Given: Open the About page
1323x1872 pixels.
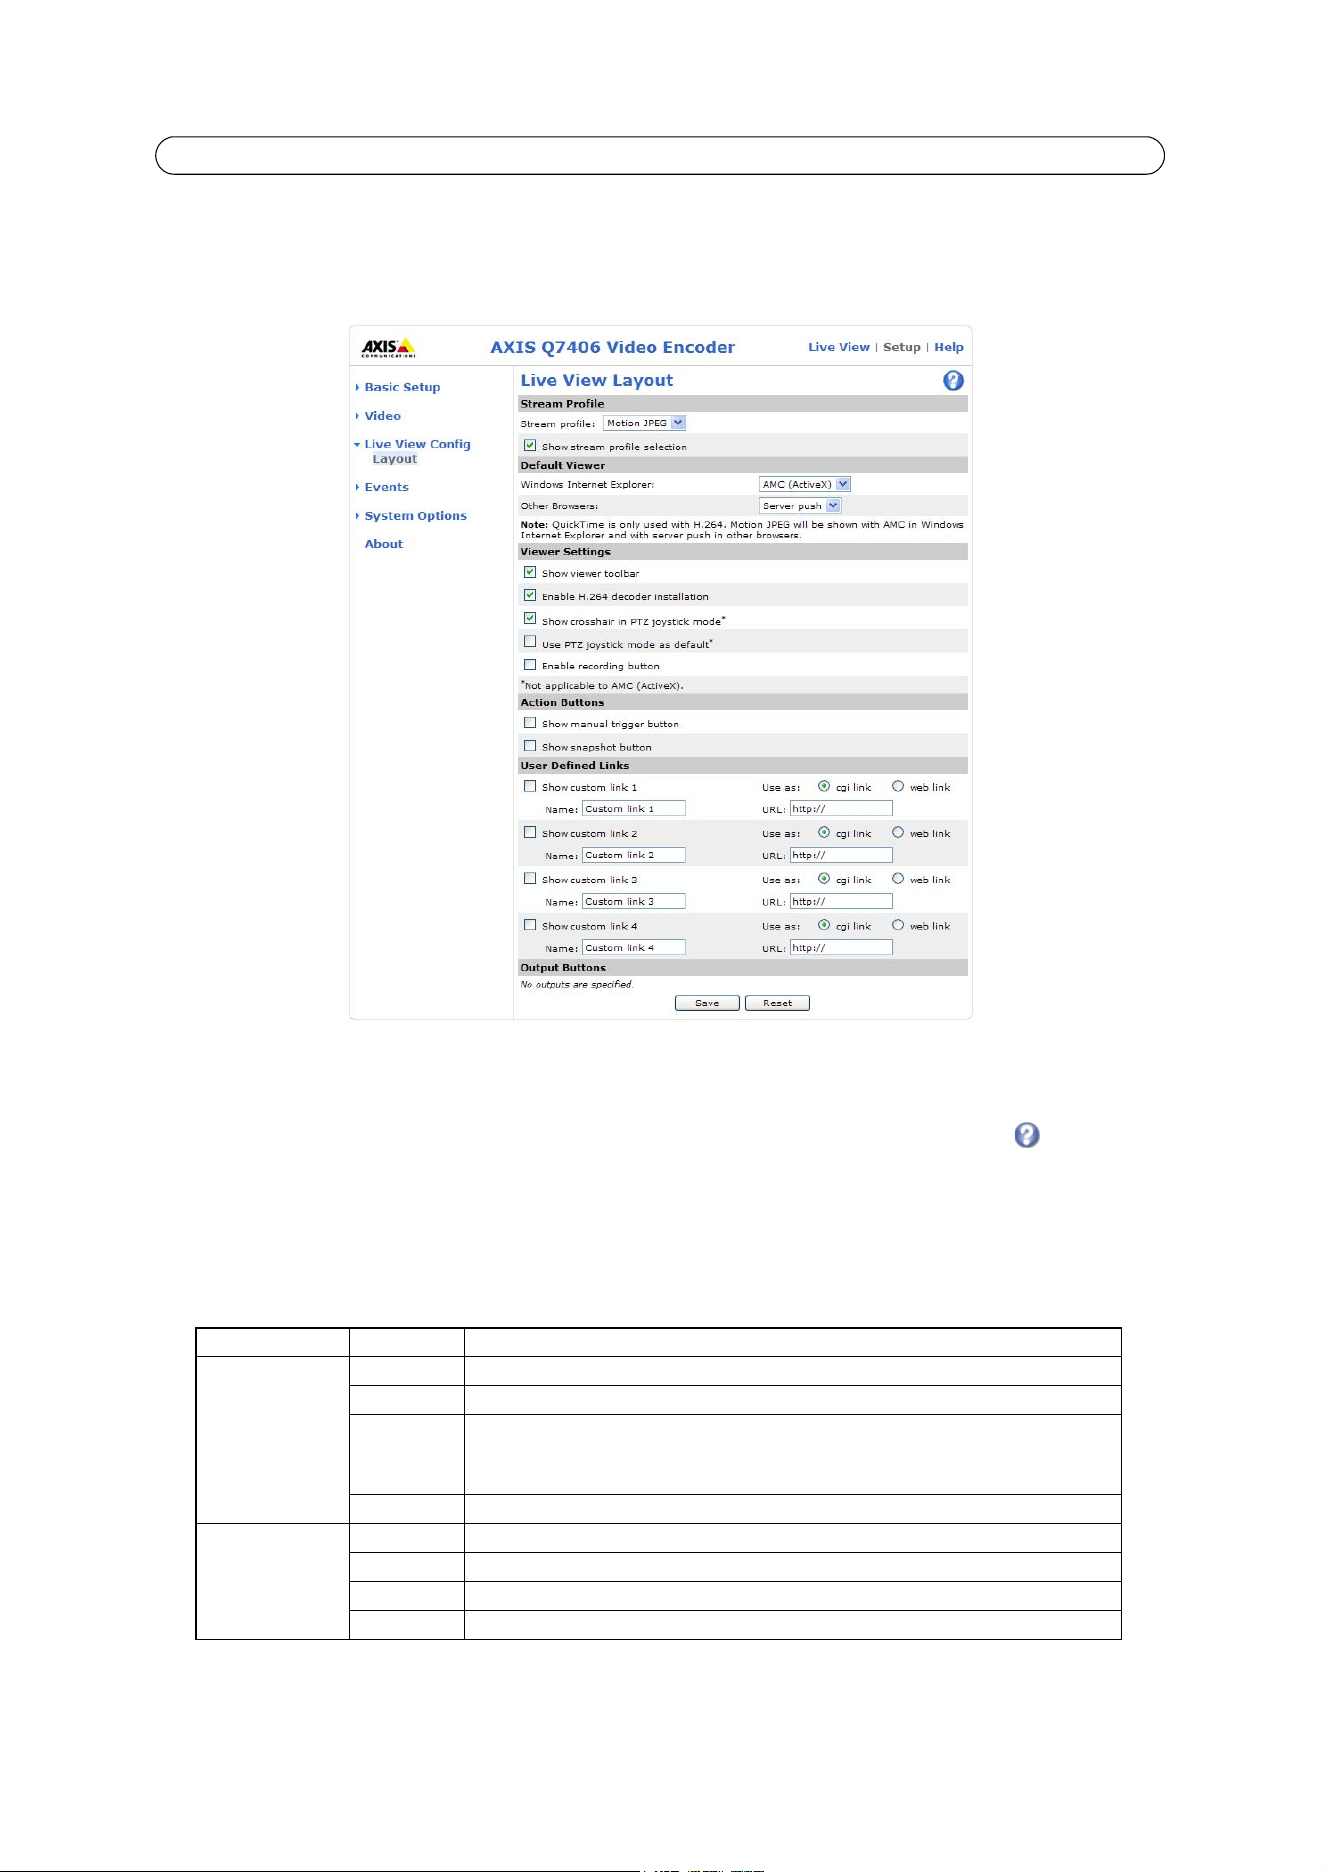Looking at the screenshot, I should click(x=384, y=544).
